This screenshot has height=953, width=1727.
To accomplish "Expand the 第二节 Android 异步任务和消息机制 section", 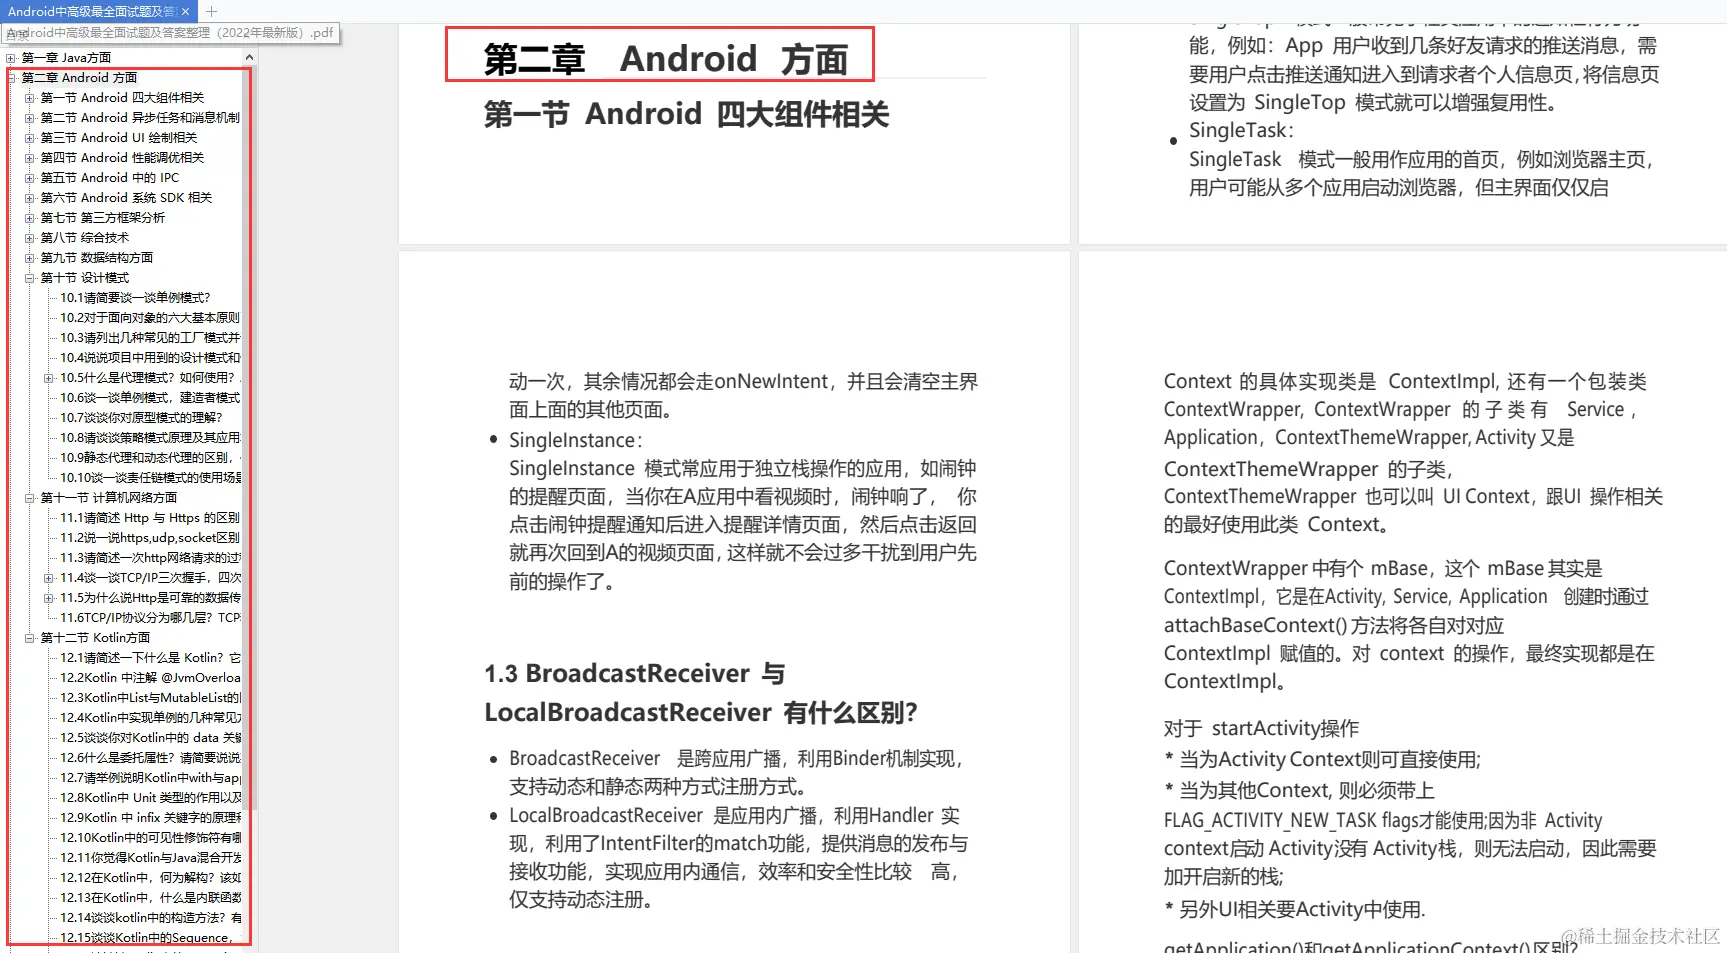I will (29, 117).
